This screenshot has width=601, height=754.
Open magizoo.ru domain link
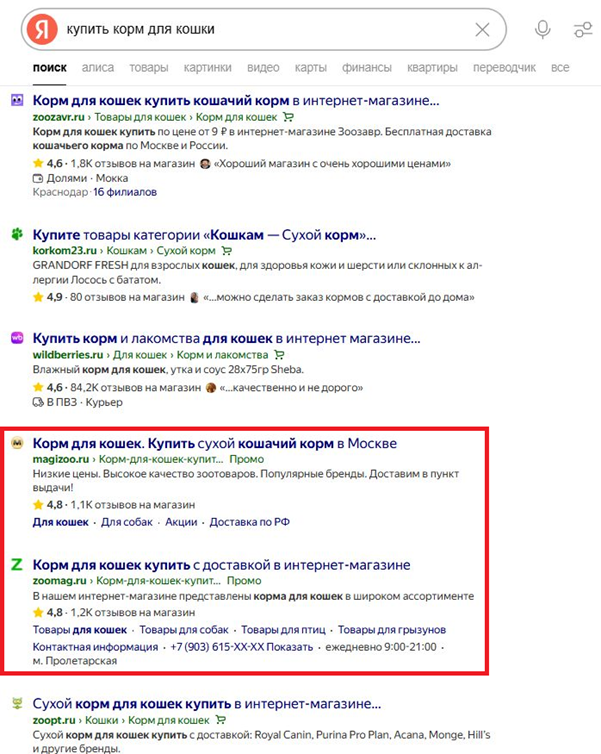(x=61, y=459)
